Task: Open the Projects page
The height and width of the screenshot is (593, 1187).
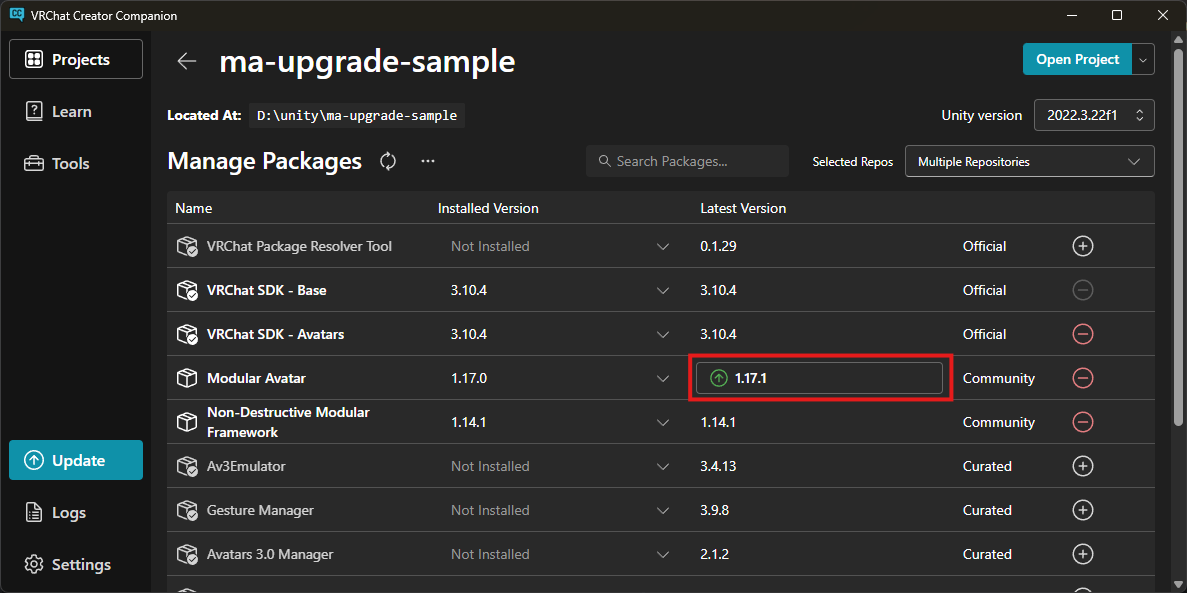Action: [x=76, y=59]
